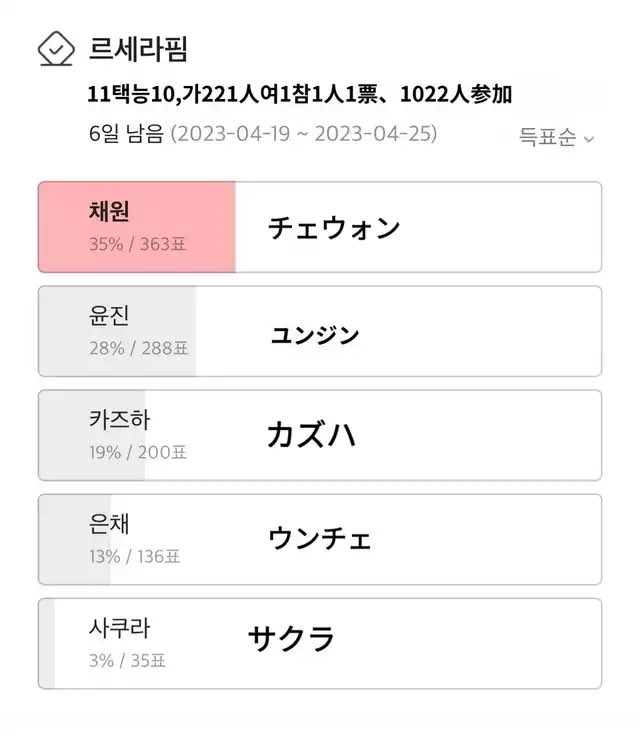Click the ユンジン label
This screenshot has width=640, height=755.
pos(315,335)
